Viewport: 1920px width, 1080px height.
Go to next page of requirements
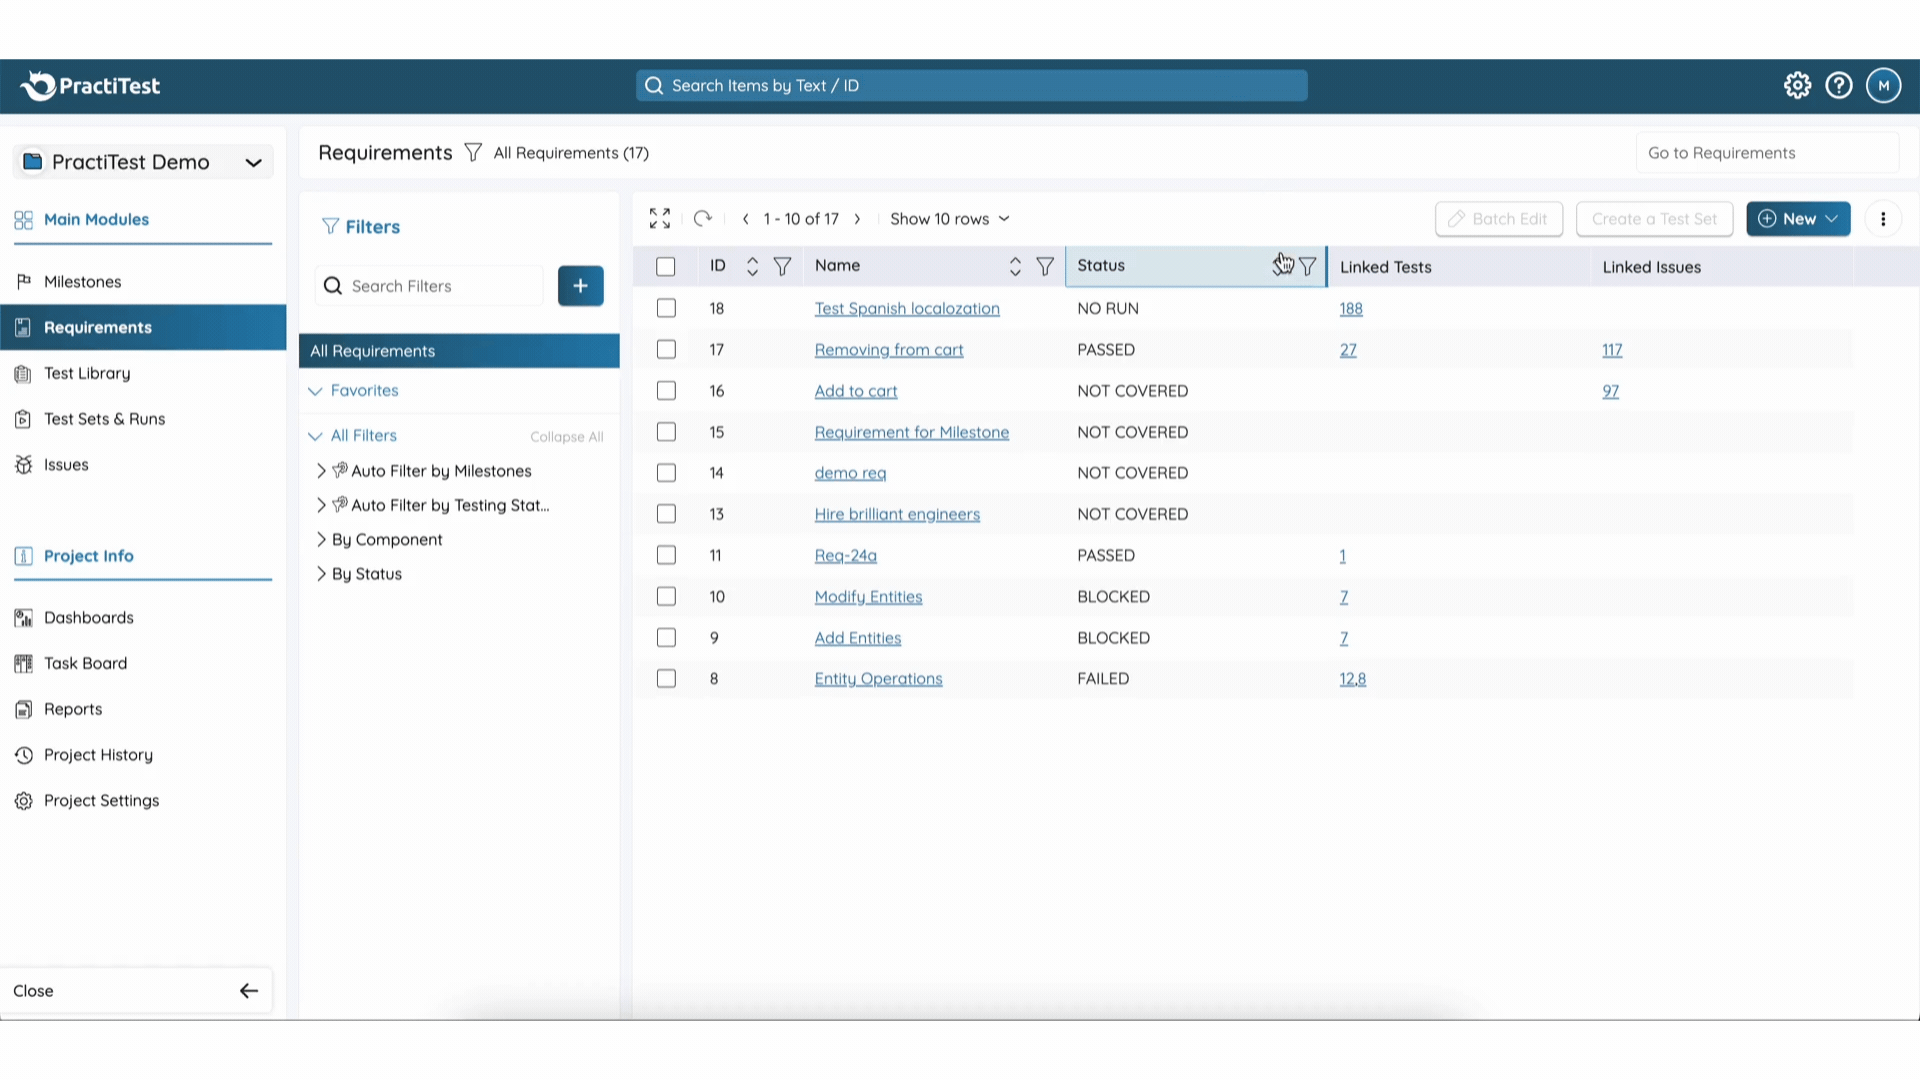point(857,219)
